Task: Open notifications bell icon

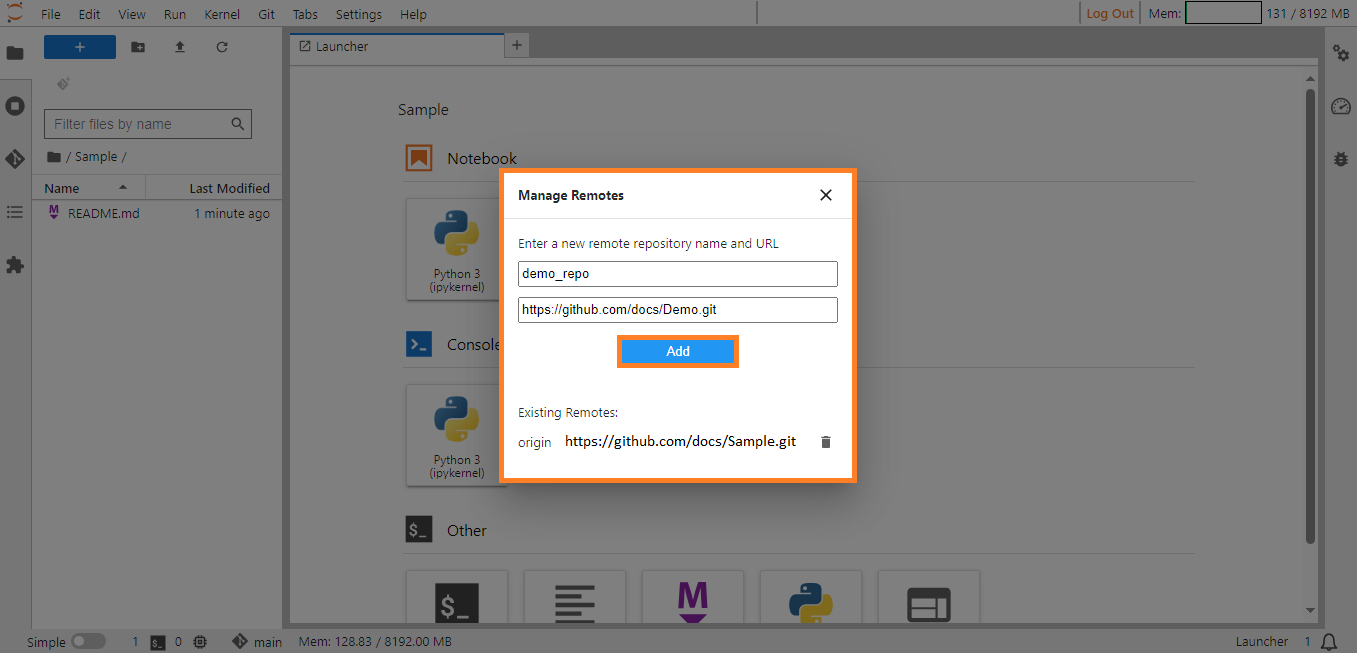Action: 1329,642
